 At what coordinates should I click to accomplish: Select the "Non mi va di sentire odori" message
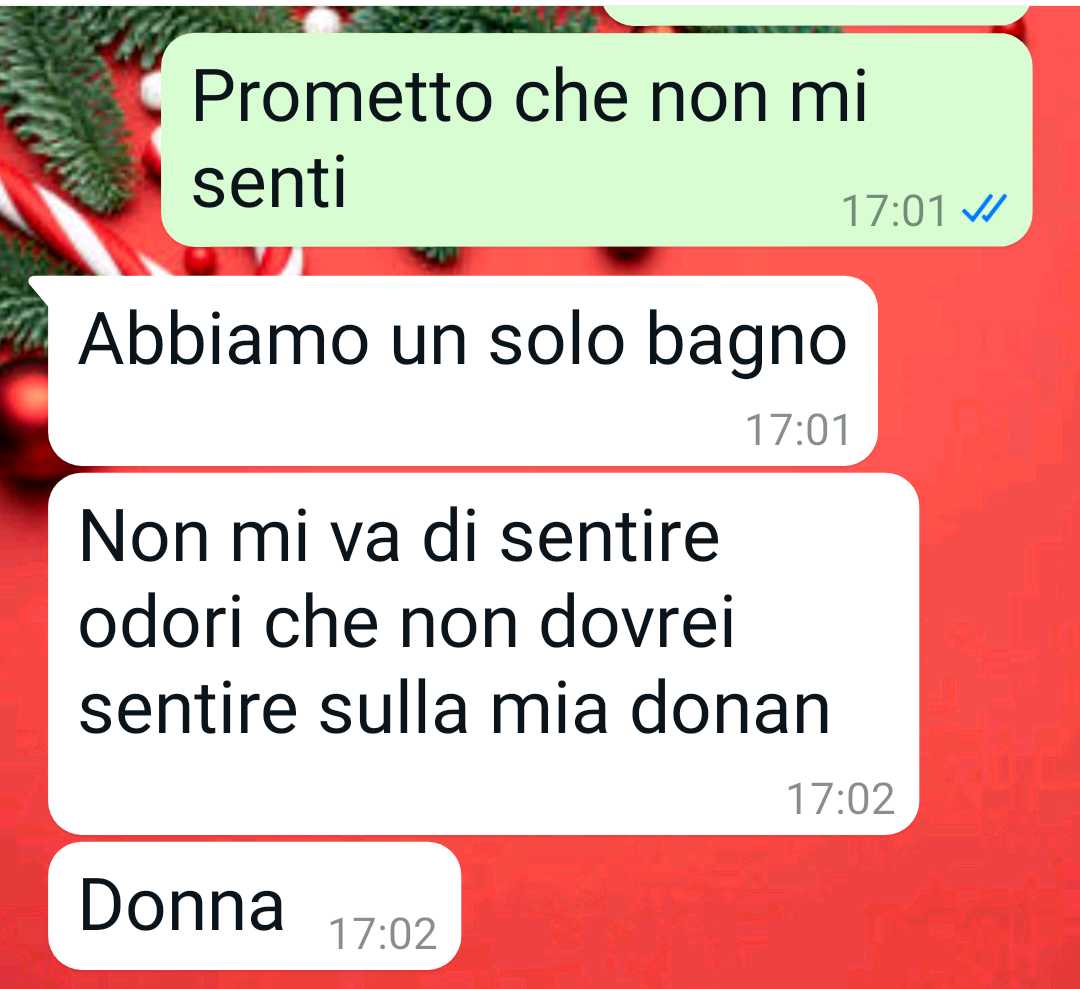click(x=484, y=654)
